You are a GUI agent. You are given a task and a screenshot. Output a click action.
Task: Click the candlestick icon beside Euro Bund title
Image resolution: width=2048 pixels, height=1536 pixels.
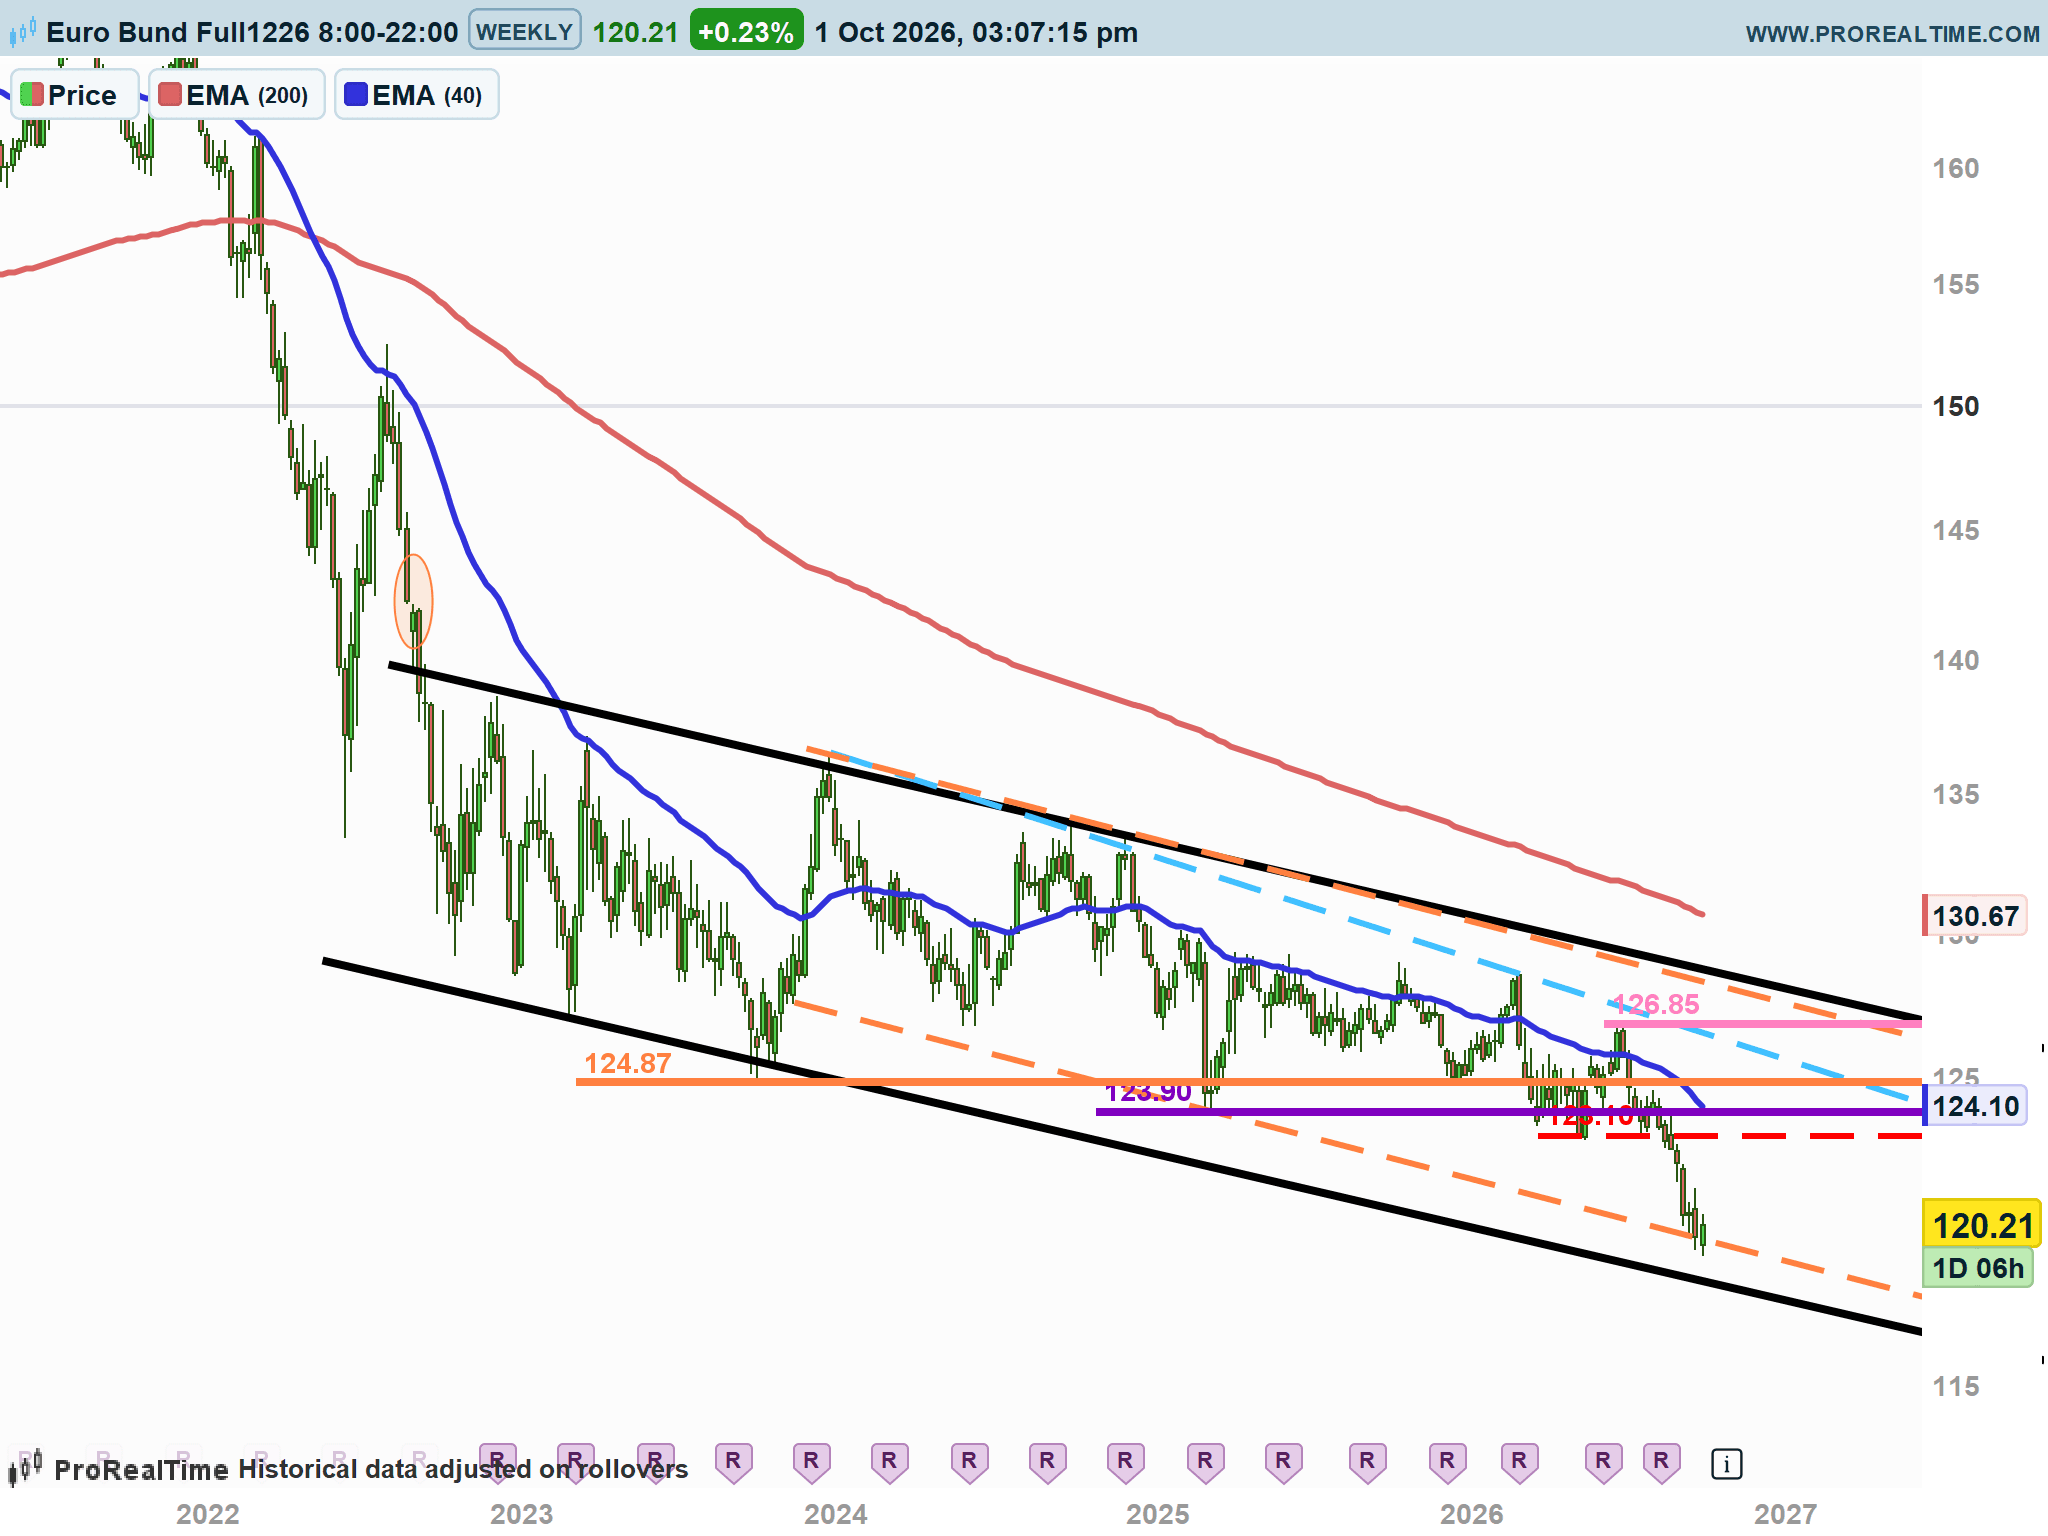tap(22, 32)
